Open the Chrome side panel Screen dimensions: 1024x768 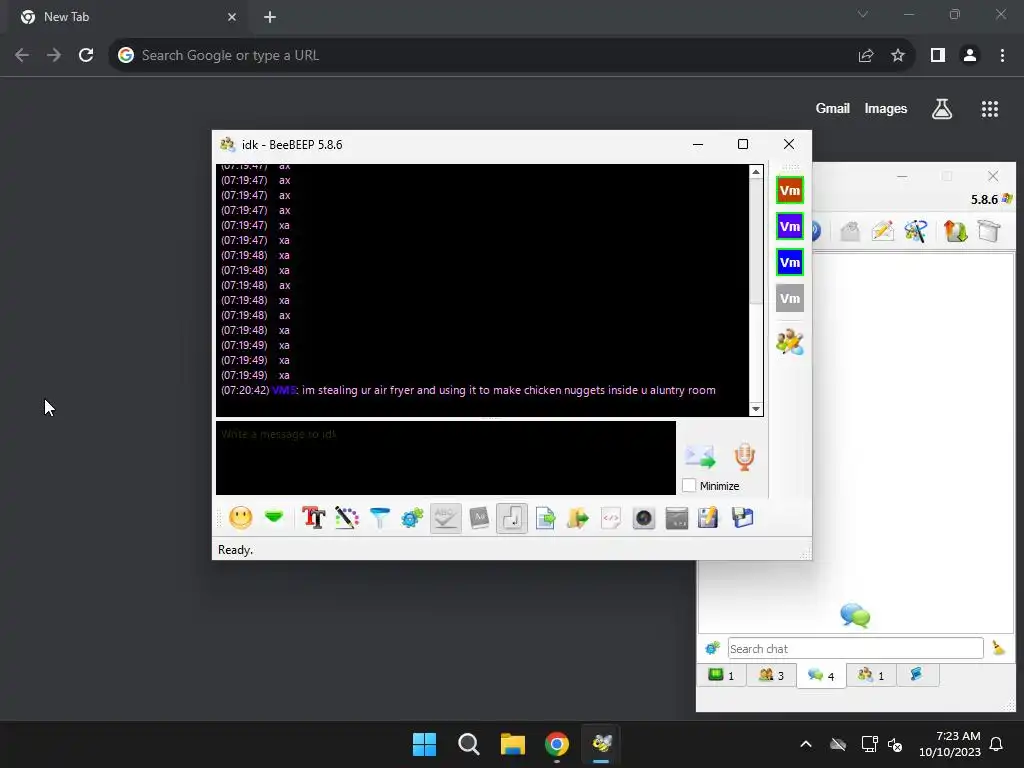pos(938,56)
